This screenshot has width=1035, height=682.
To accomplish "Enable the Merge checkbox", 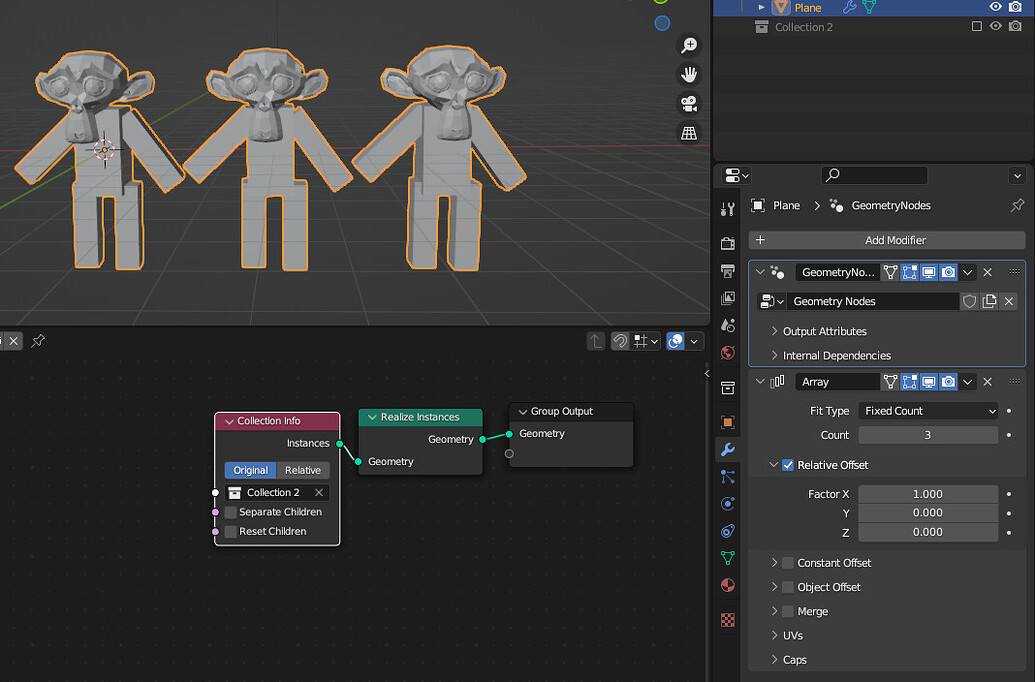I will pyautogui.click(x=787, y=611).
